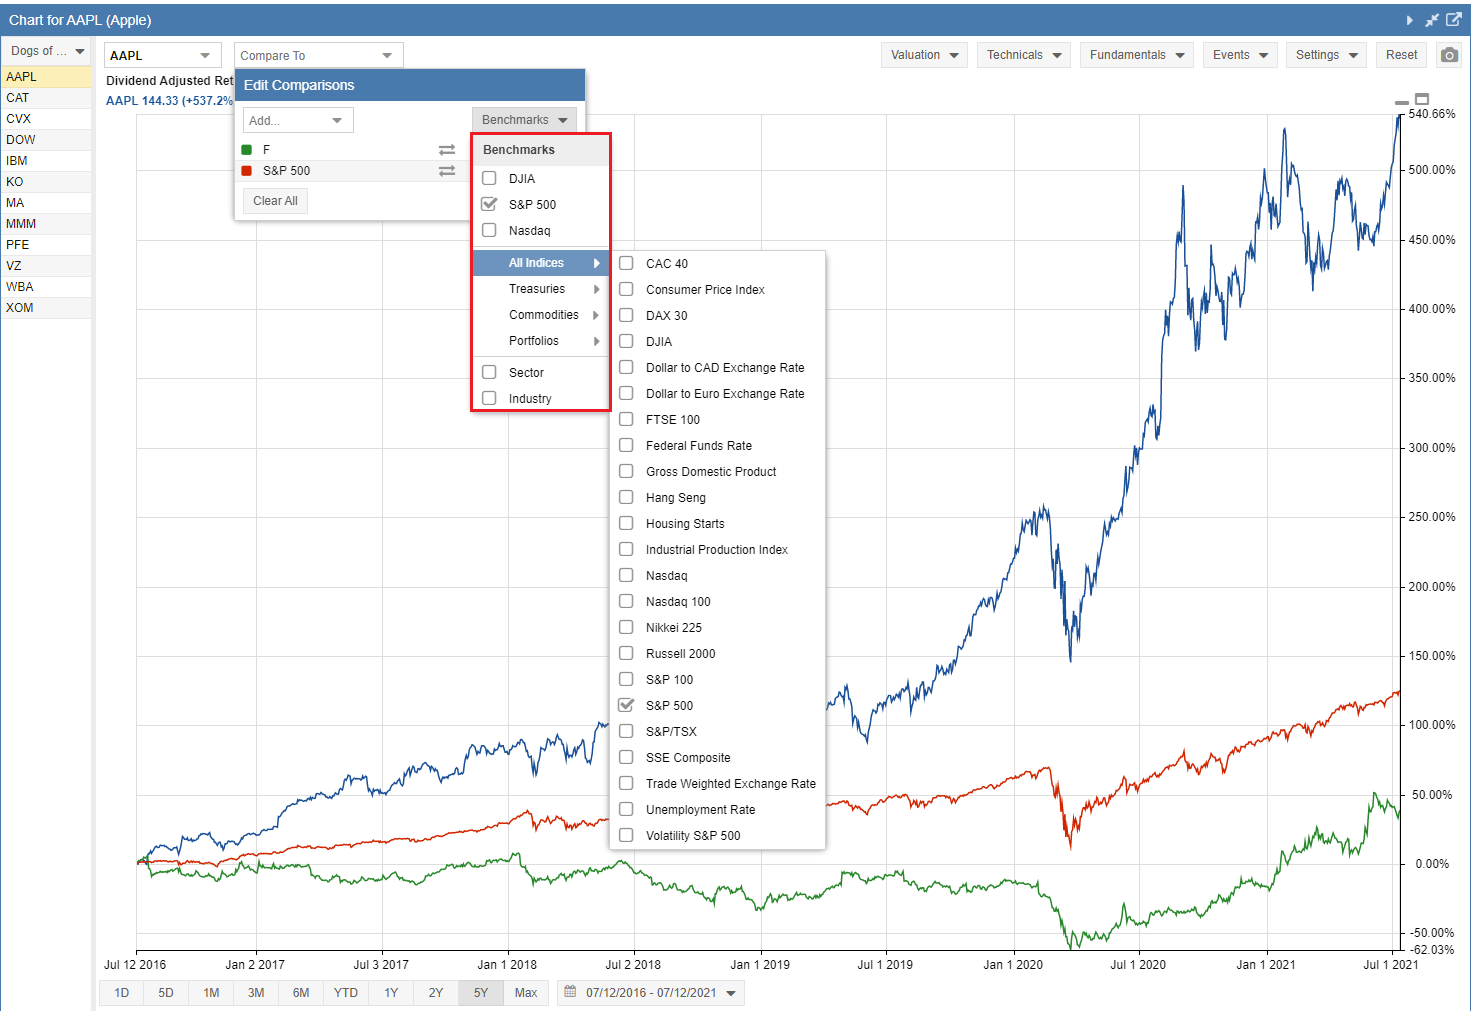Tick the Nasdaq 100 checkbox
The width and height of the screenshot is (1475, 1011).
[x=626, y=601]
